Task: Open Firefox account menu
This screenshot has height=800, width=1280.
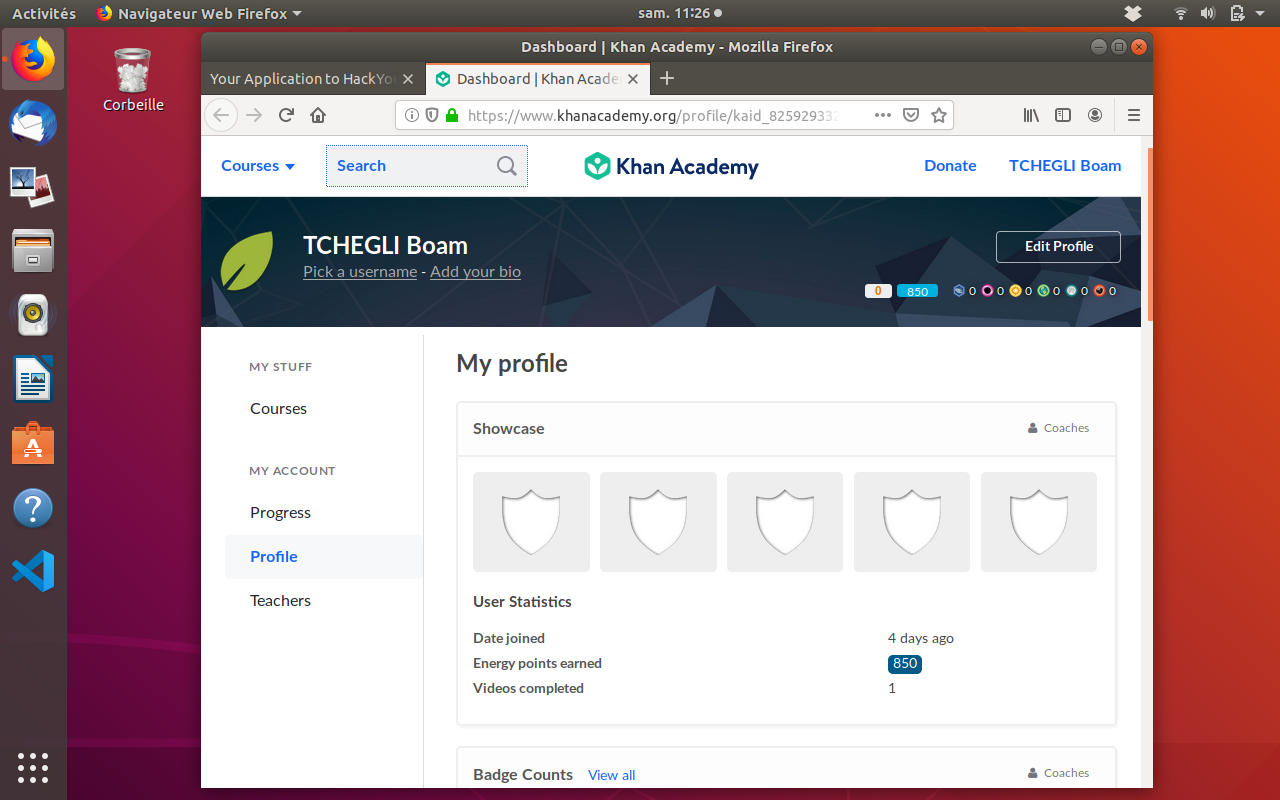Action: (1095, 115)
